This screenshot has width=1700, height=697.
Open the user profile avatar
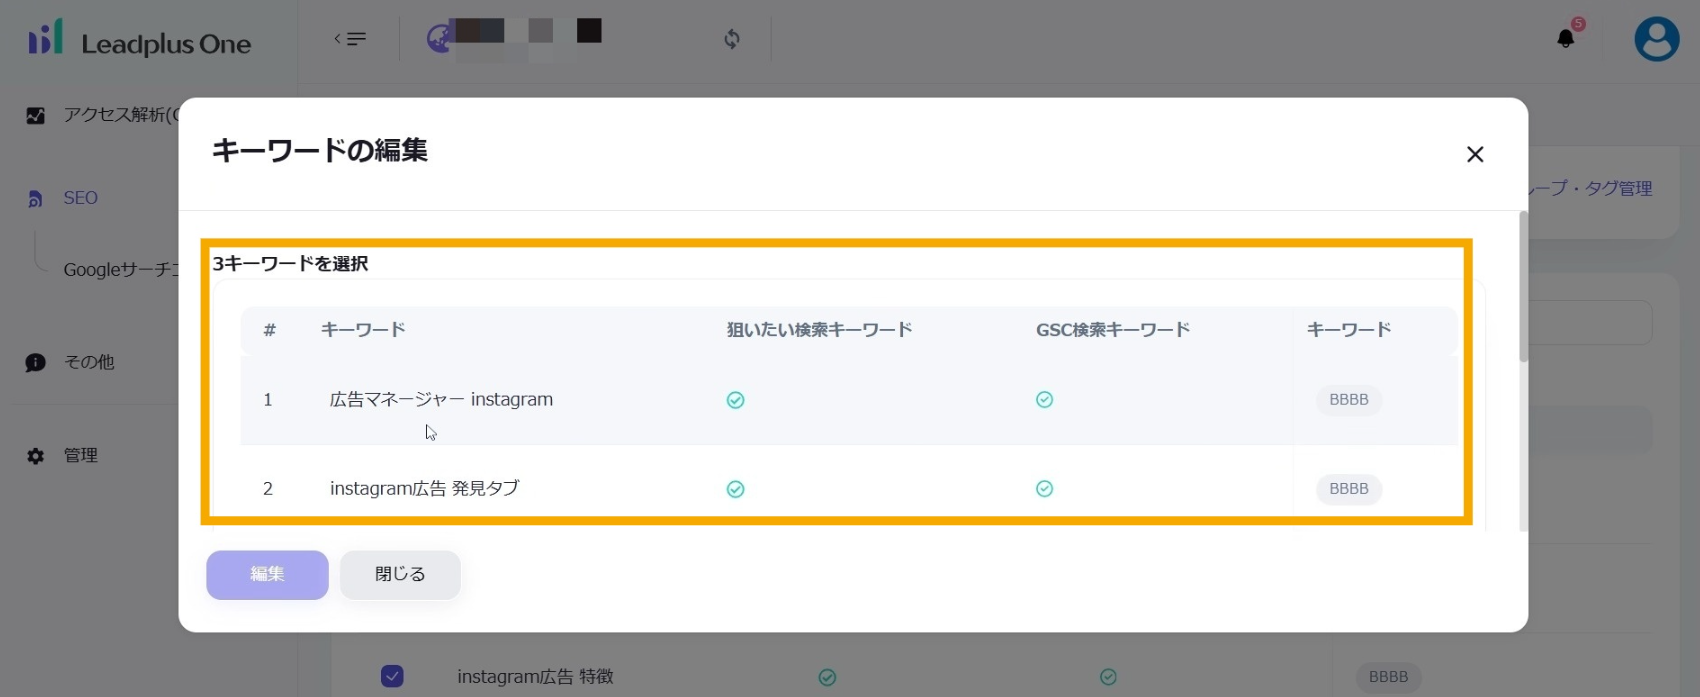pyautogui.click(x=1656, y=40)
